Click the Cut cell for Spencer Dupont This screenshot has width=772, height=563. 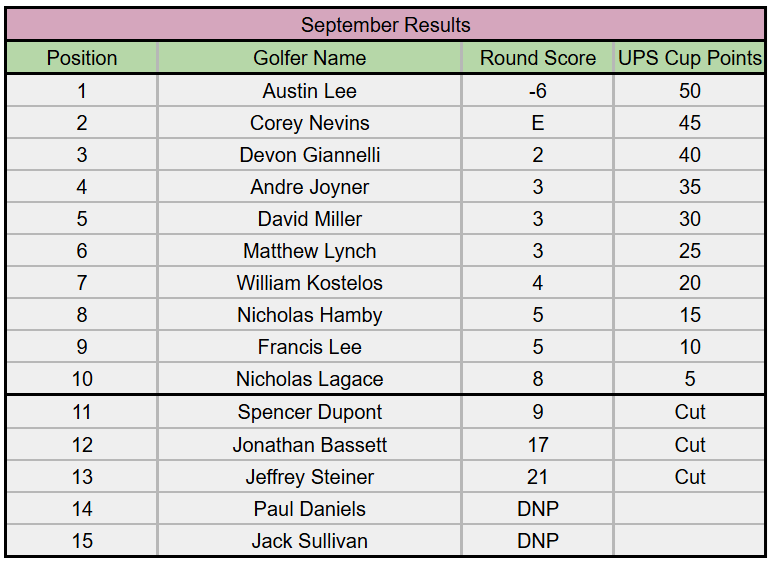click(x=689, y=412)
